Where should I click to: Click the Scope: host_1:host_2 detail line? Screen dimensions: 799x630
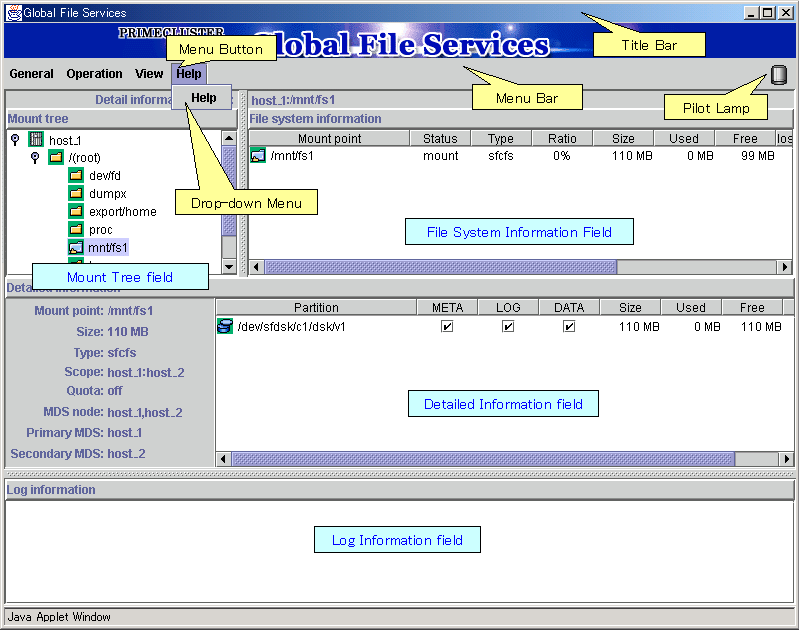(124, 373)
